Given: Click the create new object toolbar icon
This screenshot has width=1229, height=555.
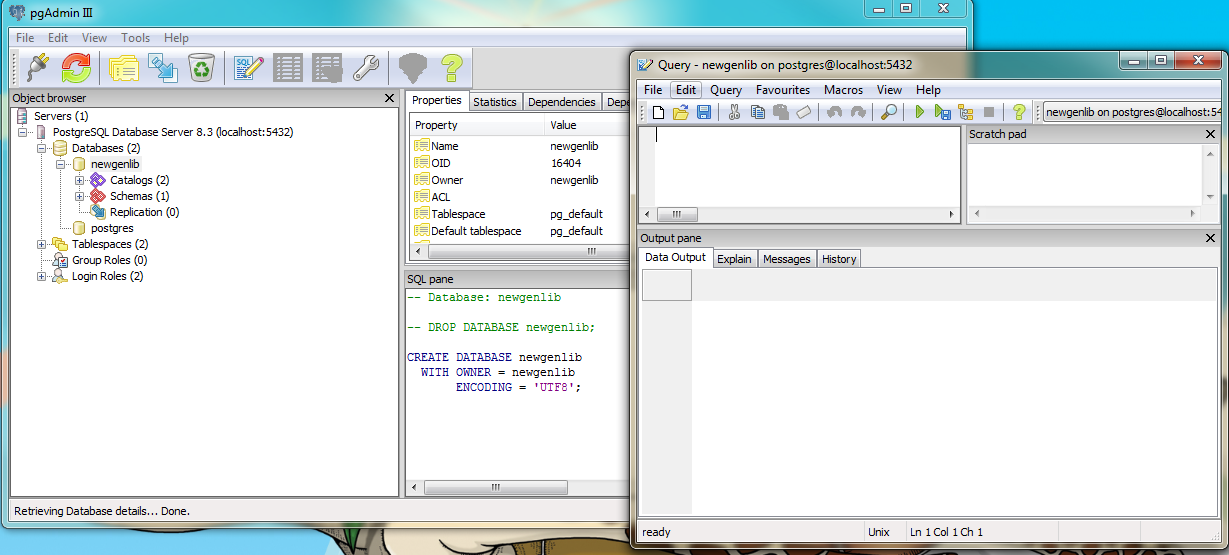Looking at the screenshot, I should tap(162, 68).
